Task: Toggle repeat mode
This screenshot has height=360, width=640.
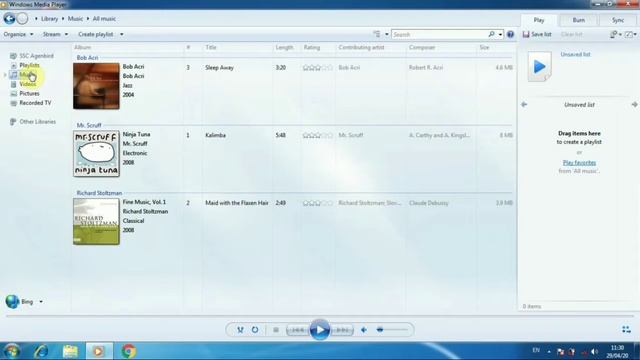Action: (x=255, y=330)
